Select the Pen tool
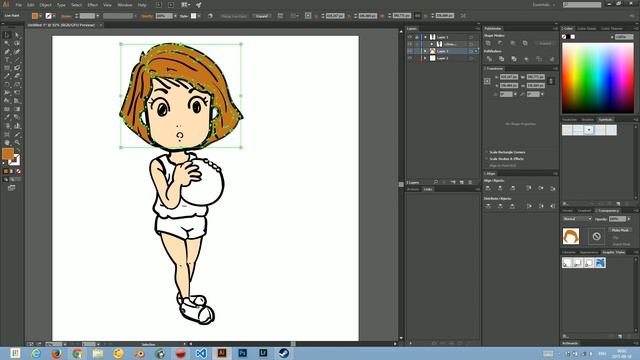The height and width of the screenshot is (360, 640). pyautogui.click(x=7, y=52)
